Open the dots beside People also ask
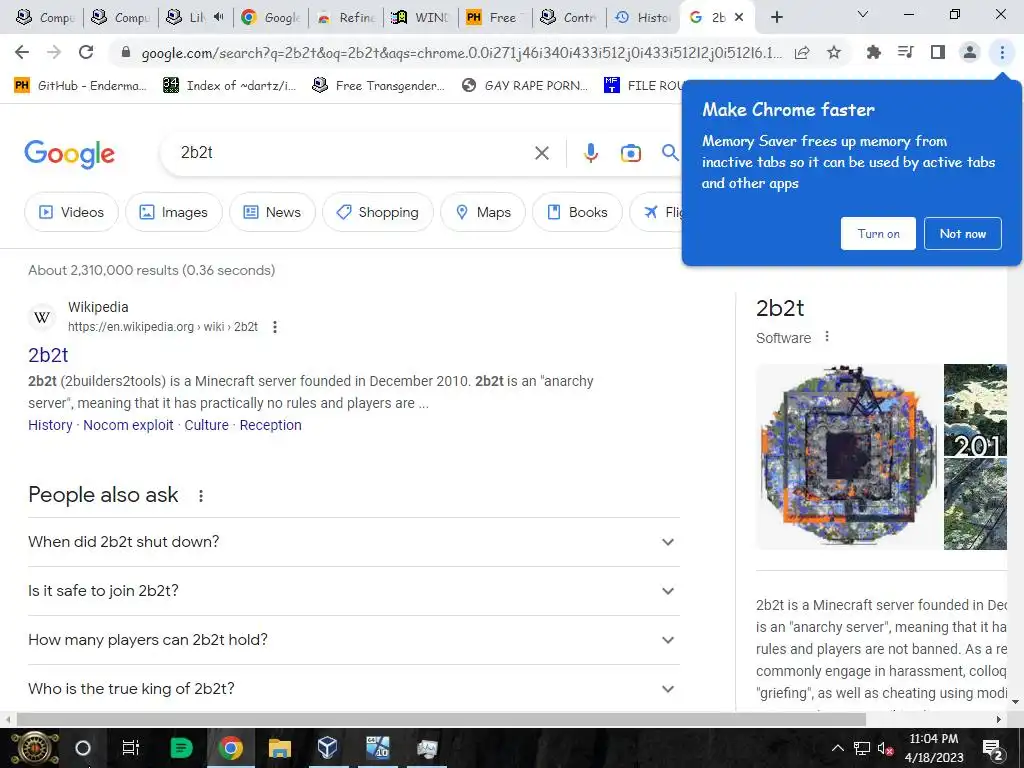This screenshot has height=768, width=1024. (201, 496)
